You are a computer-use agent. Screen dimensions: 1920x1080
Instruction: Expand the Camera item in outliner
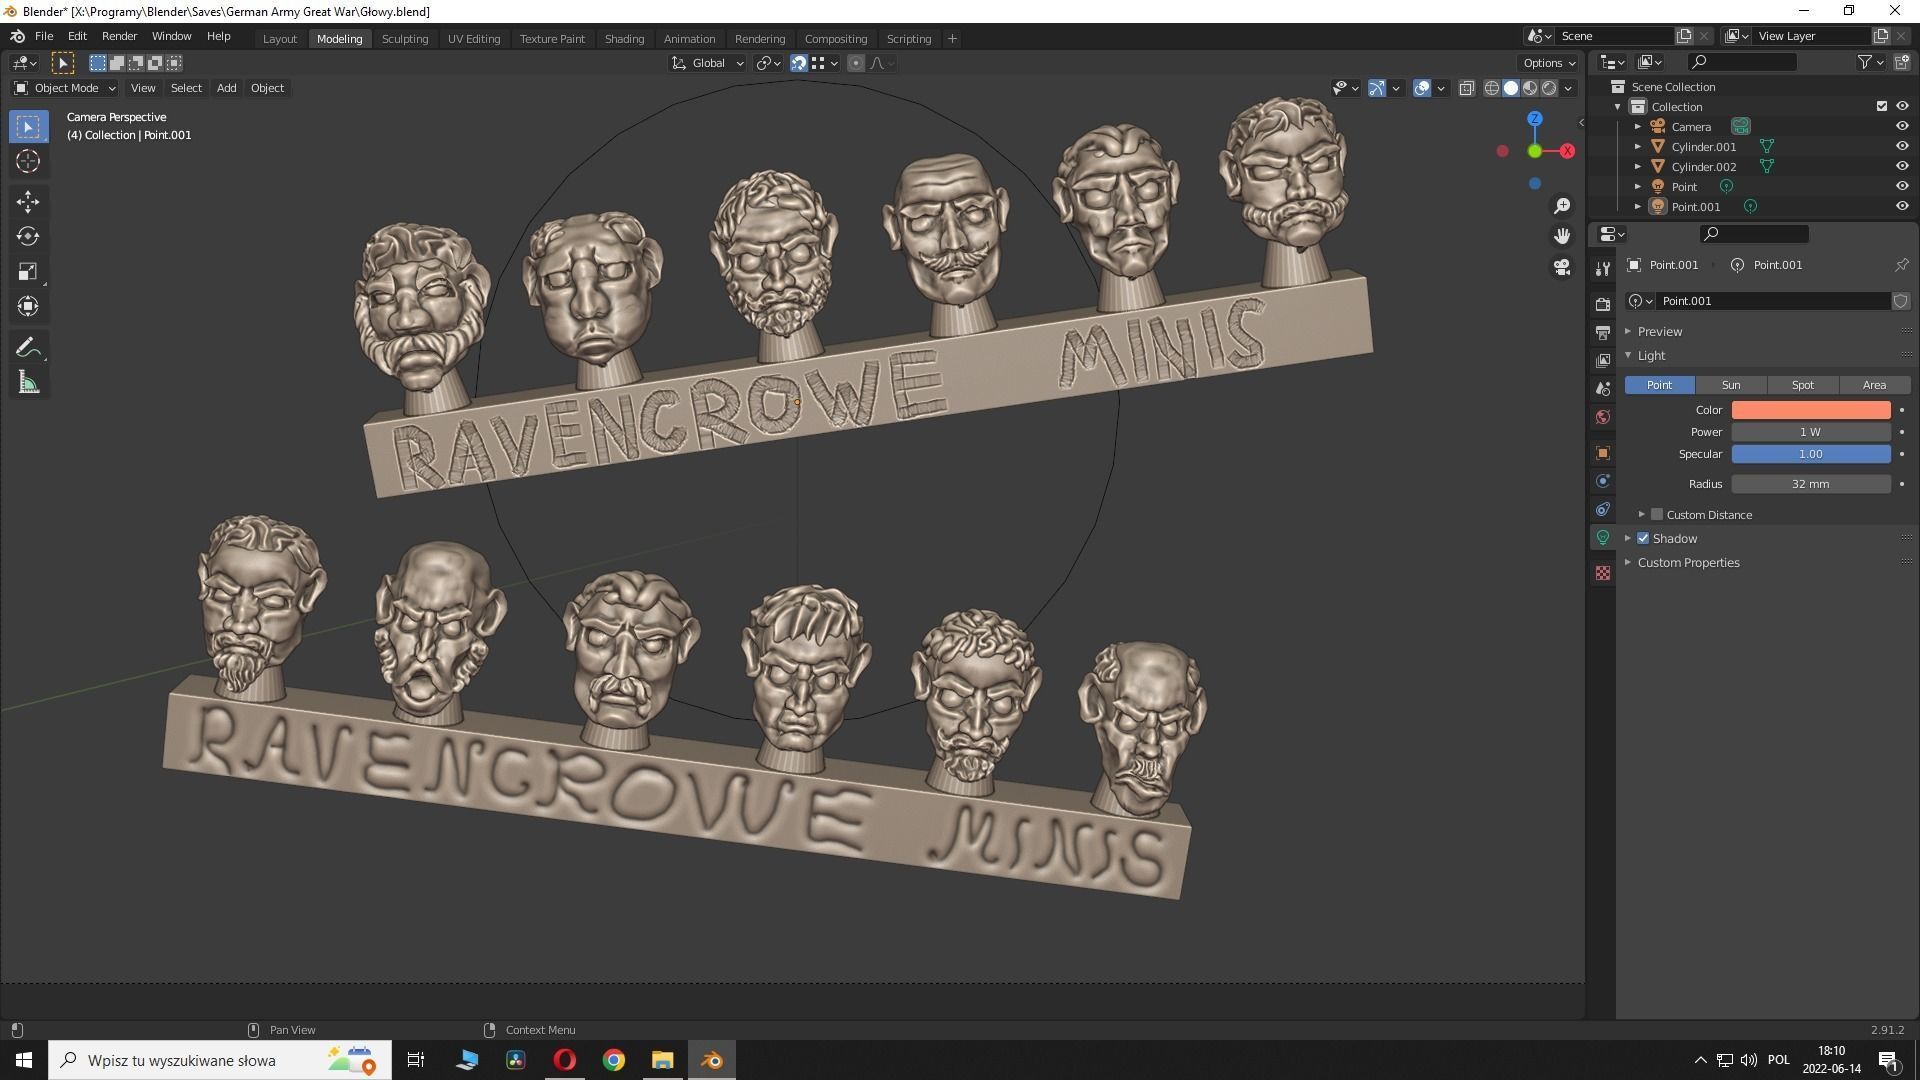[1638, 127]
